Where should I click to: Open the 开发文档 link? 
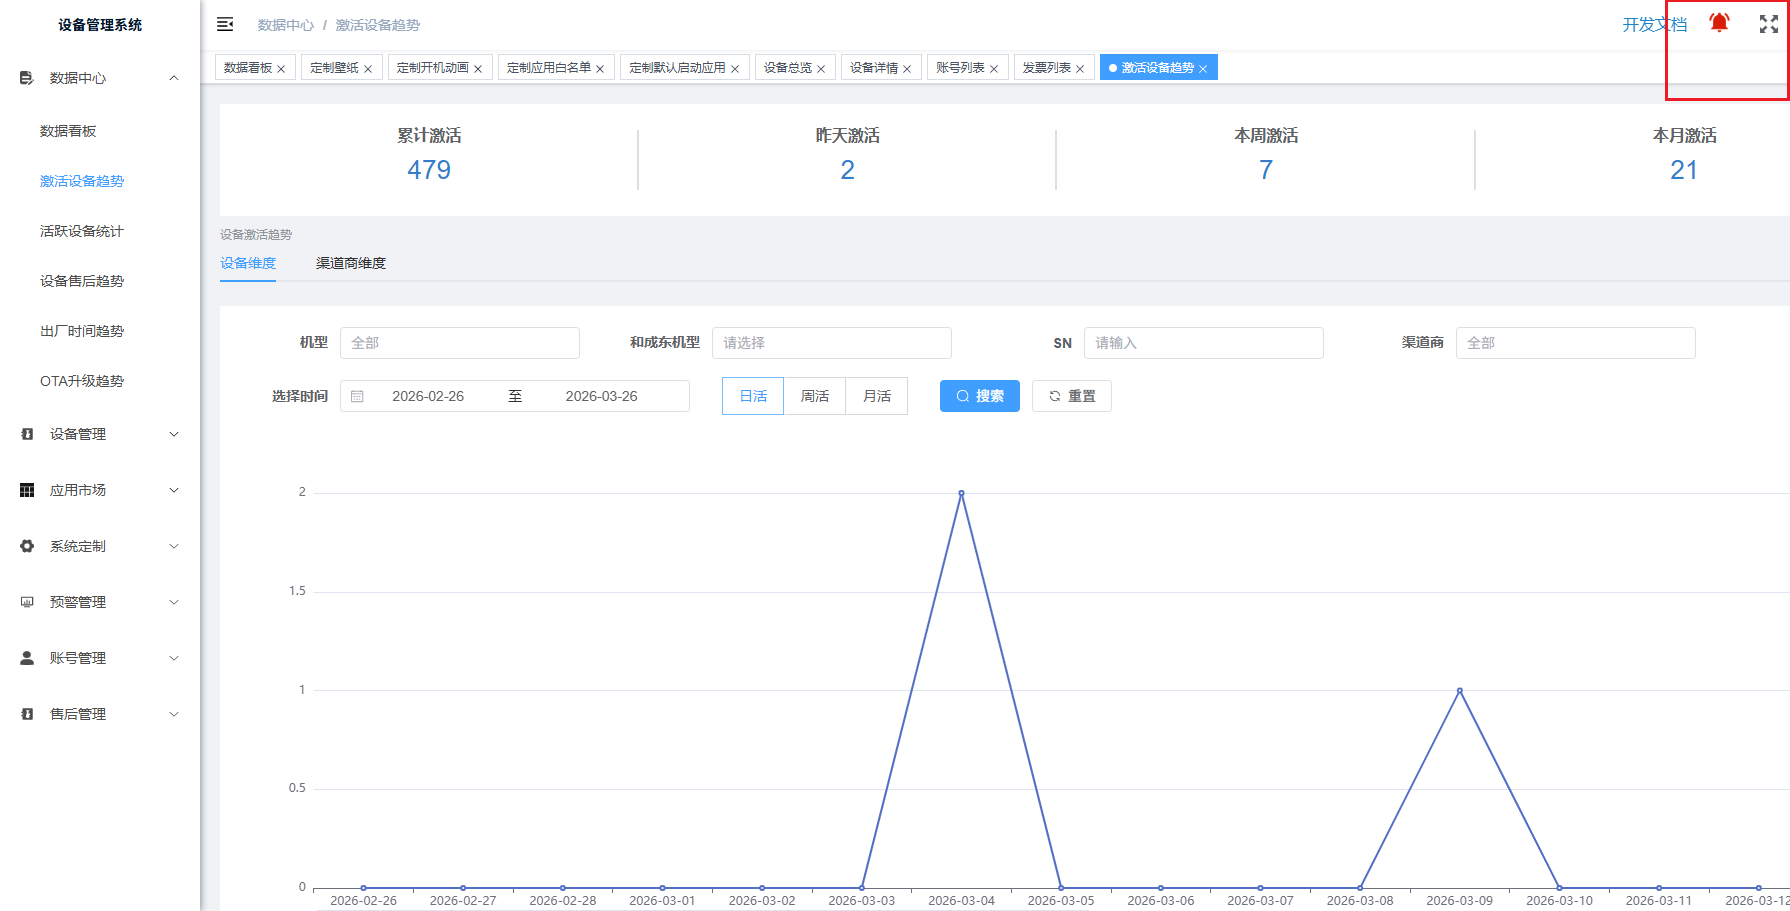pos(1654,25)
